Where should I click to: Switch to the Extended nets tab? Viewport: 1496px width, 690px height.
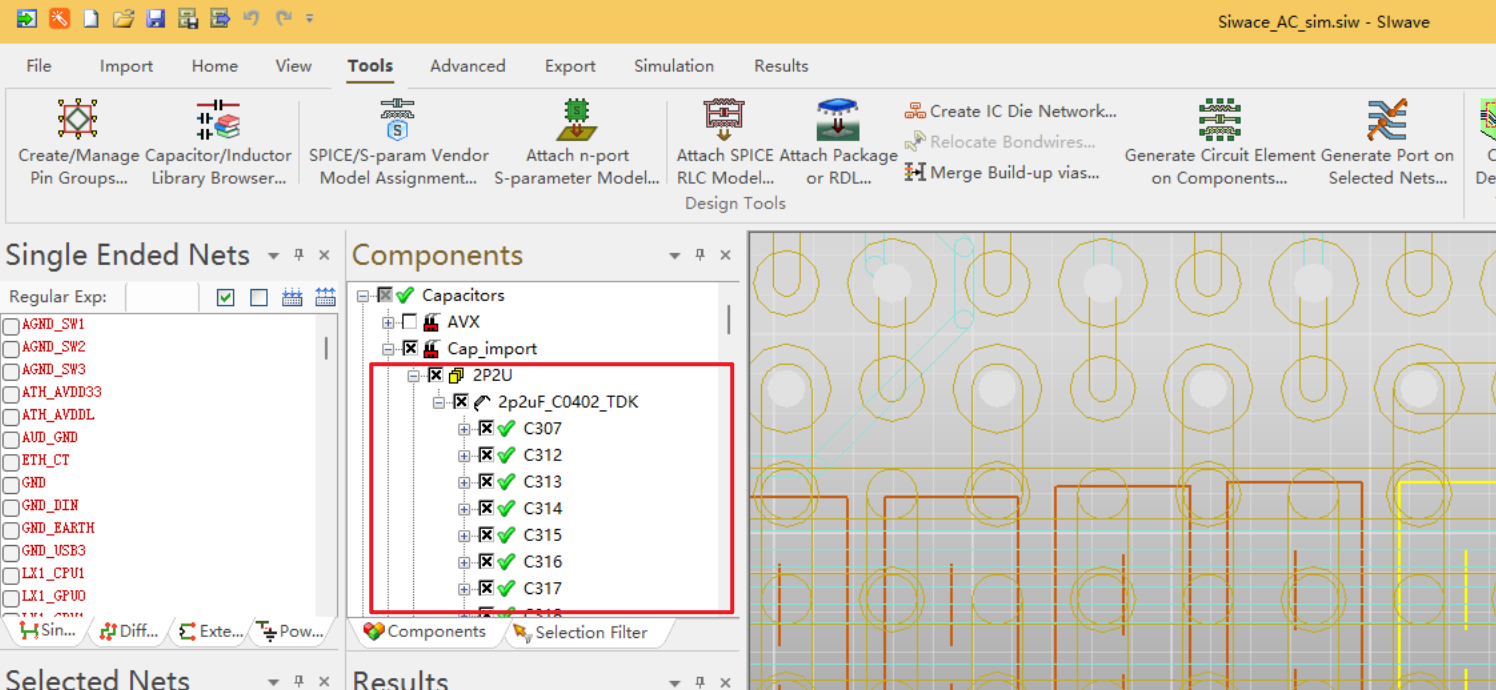[x=211, y=631]
